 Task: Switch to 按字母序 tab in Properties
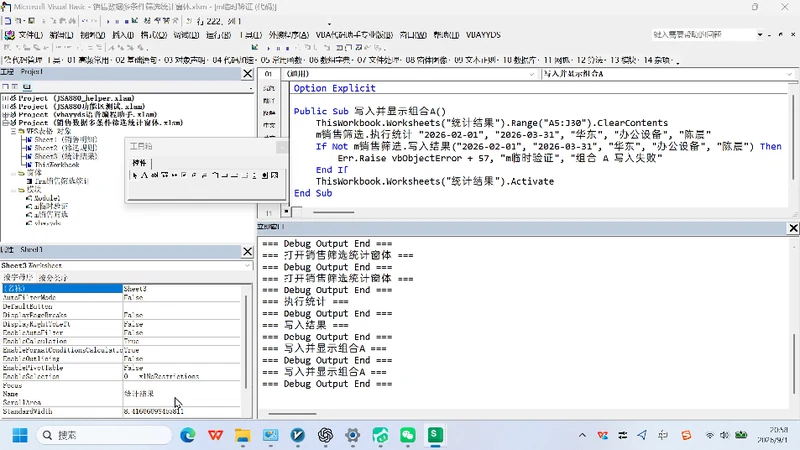(x=18, y=278)
